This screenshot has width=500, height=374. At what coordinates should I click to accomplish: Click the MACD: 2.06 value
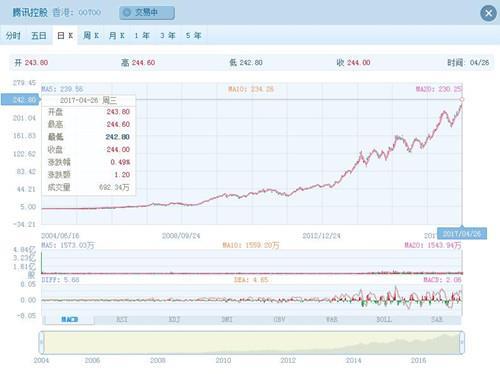pos(442,280)
